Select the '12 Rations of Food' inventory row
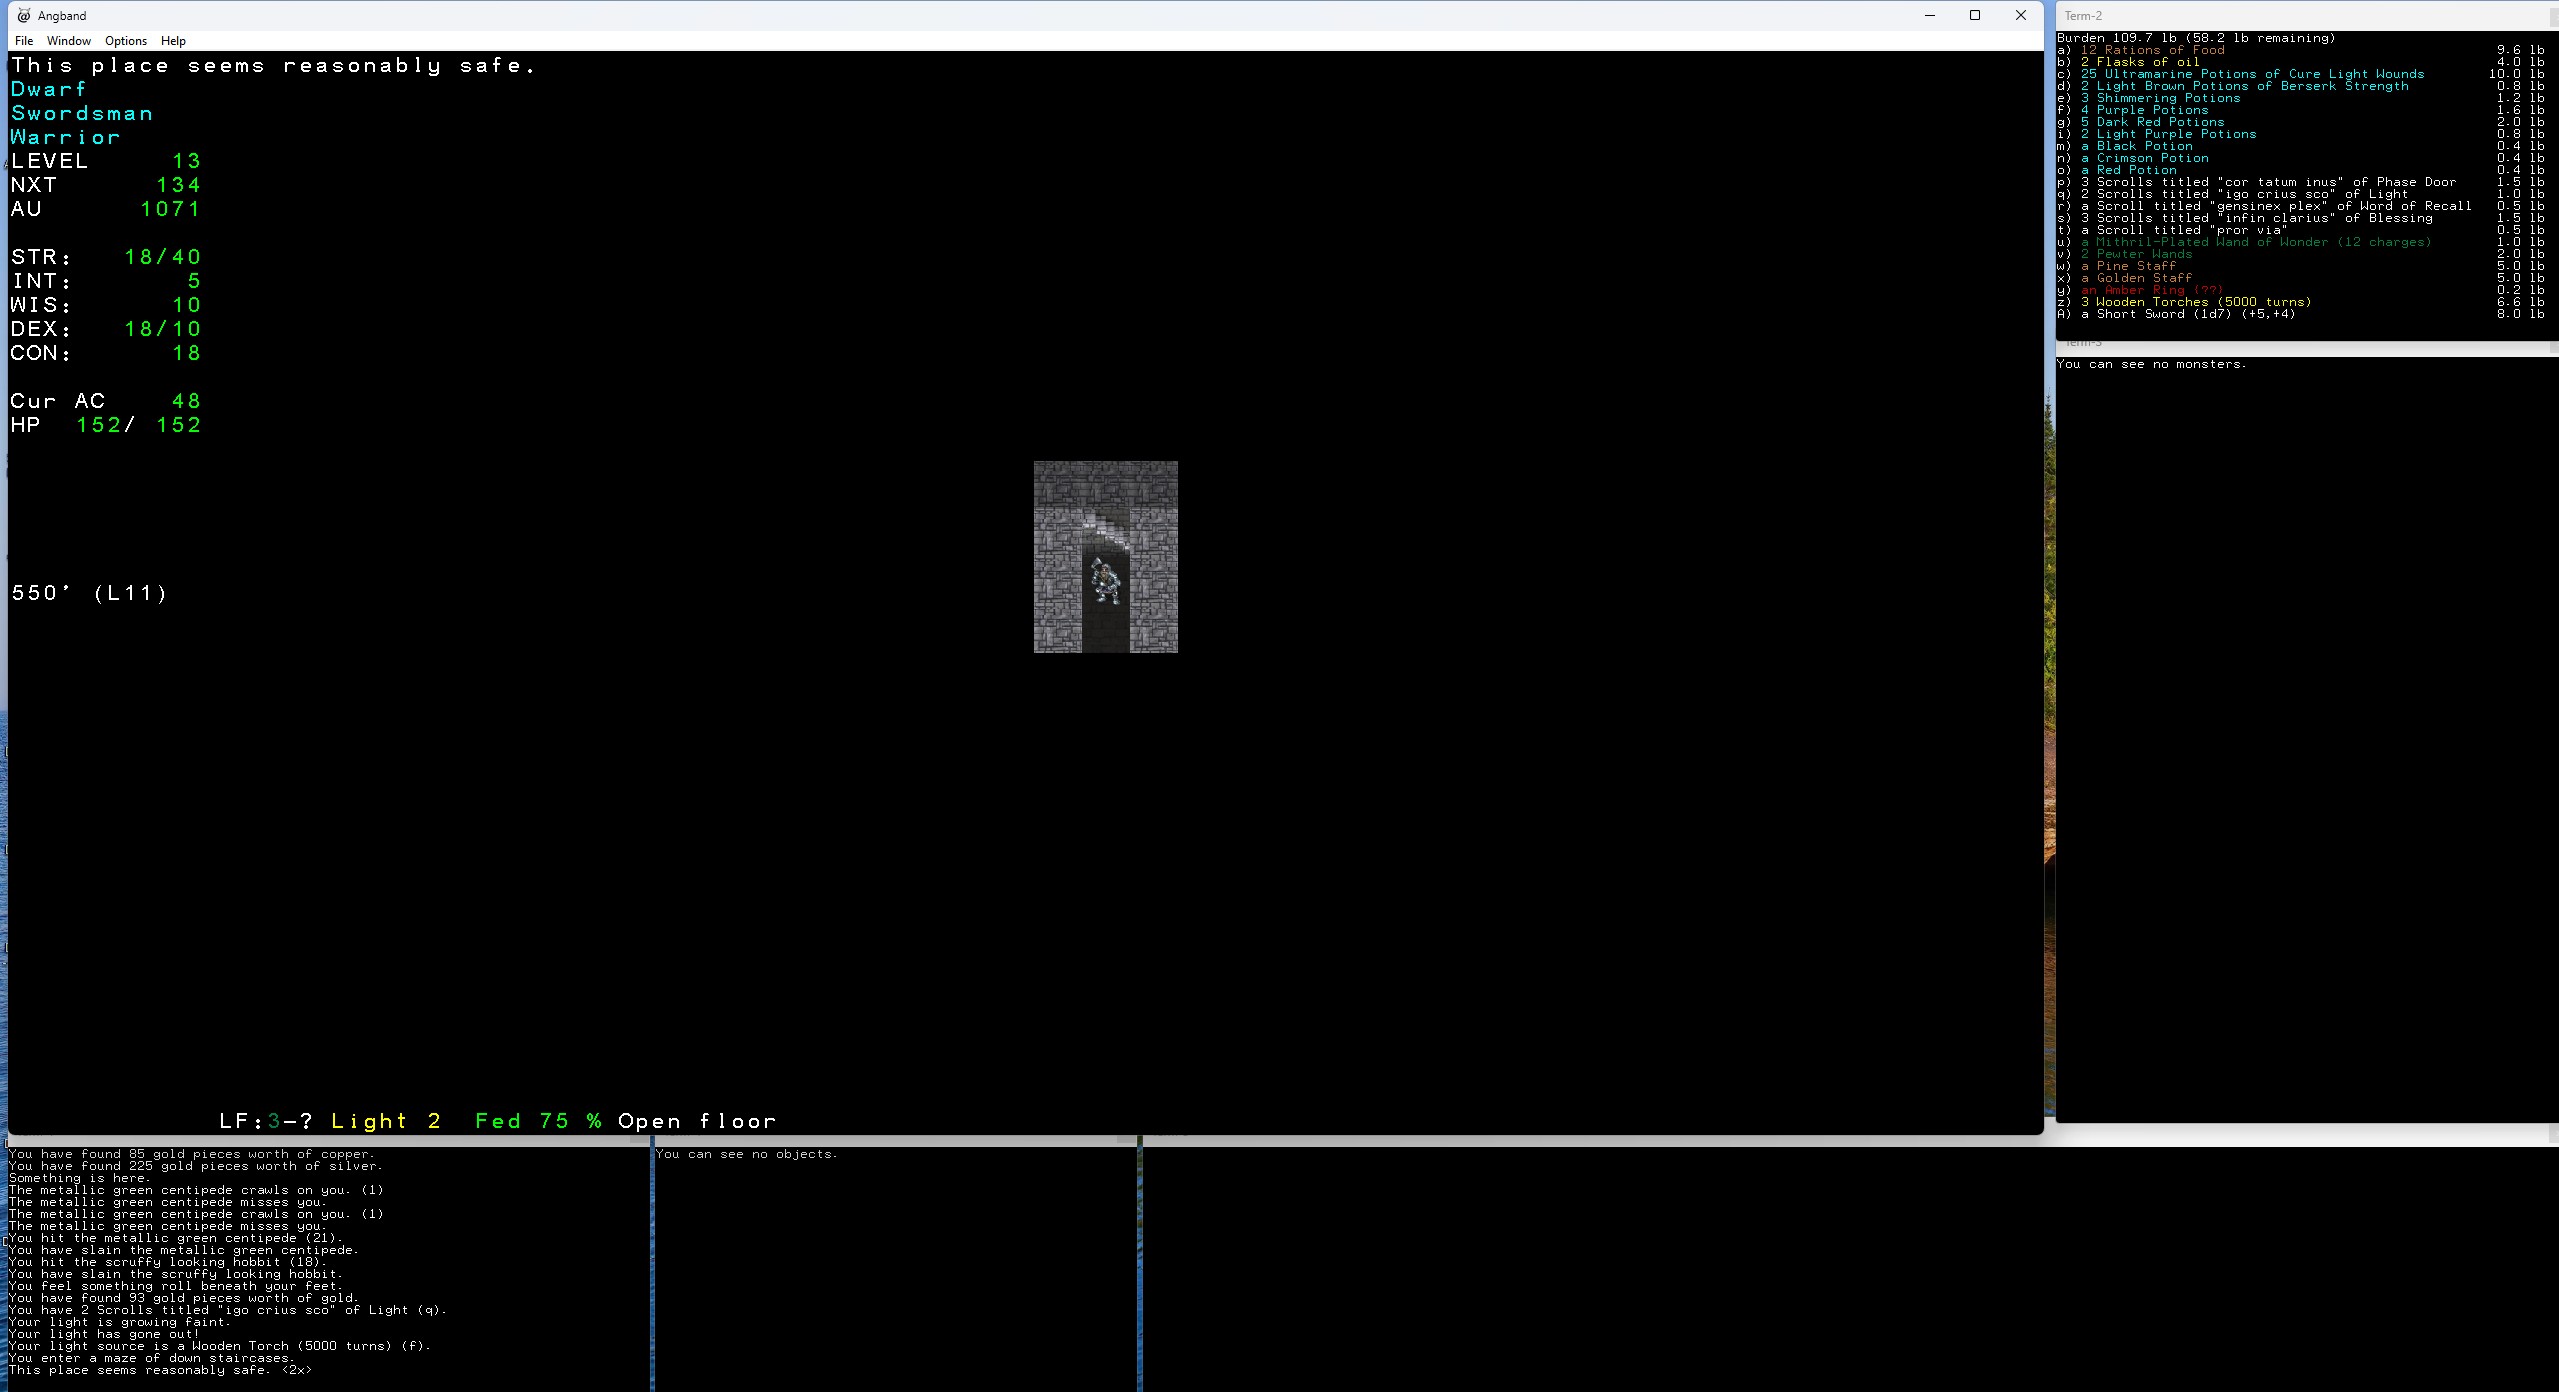 (x=2301, y=50)
